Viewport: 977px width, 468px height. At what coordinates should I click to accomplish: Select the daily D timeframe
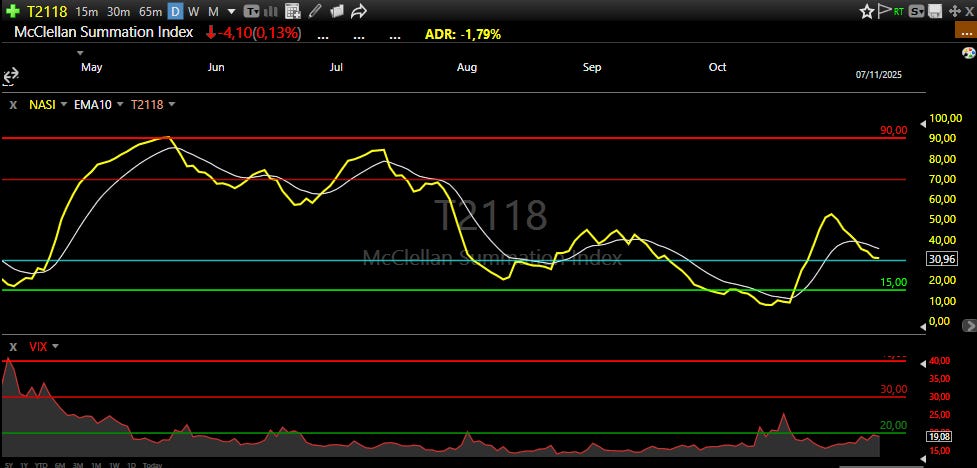176,11
